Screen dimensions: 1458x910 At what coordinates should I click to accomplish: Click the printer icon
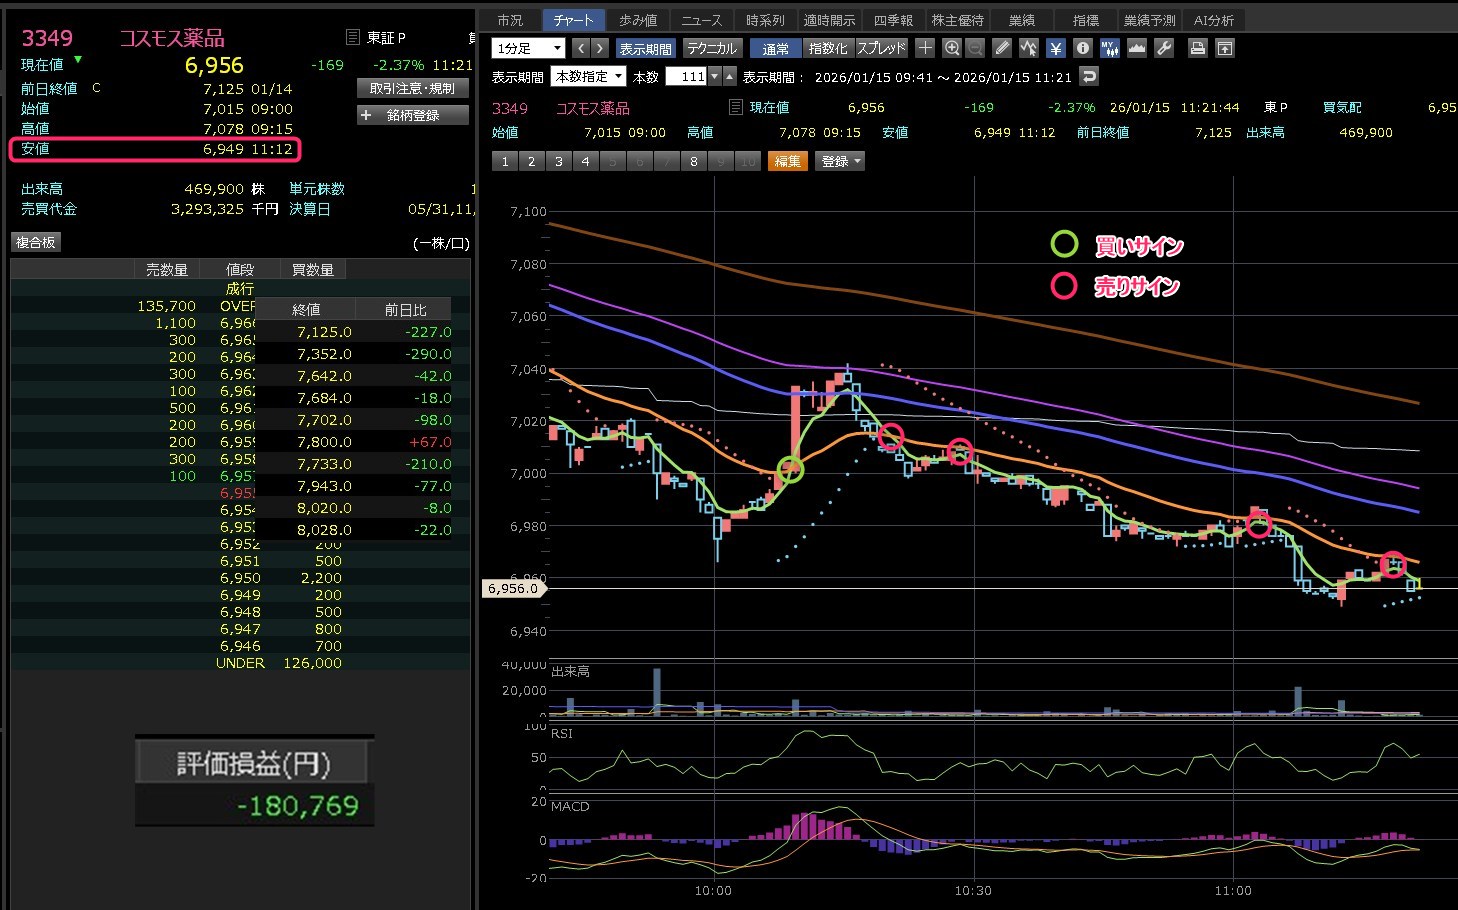[1197, 48]
